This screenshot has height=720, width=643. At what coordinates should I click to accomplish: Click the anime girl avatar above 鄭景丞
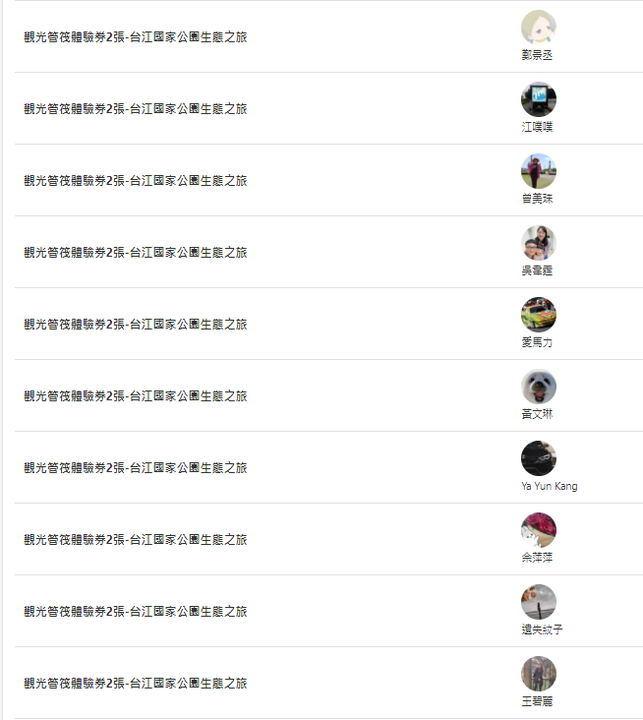538,28
